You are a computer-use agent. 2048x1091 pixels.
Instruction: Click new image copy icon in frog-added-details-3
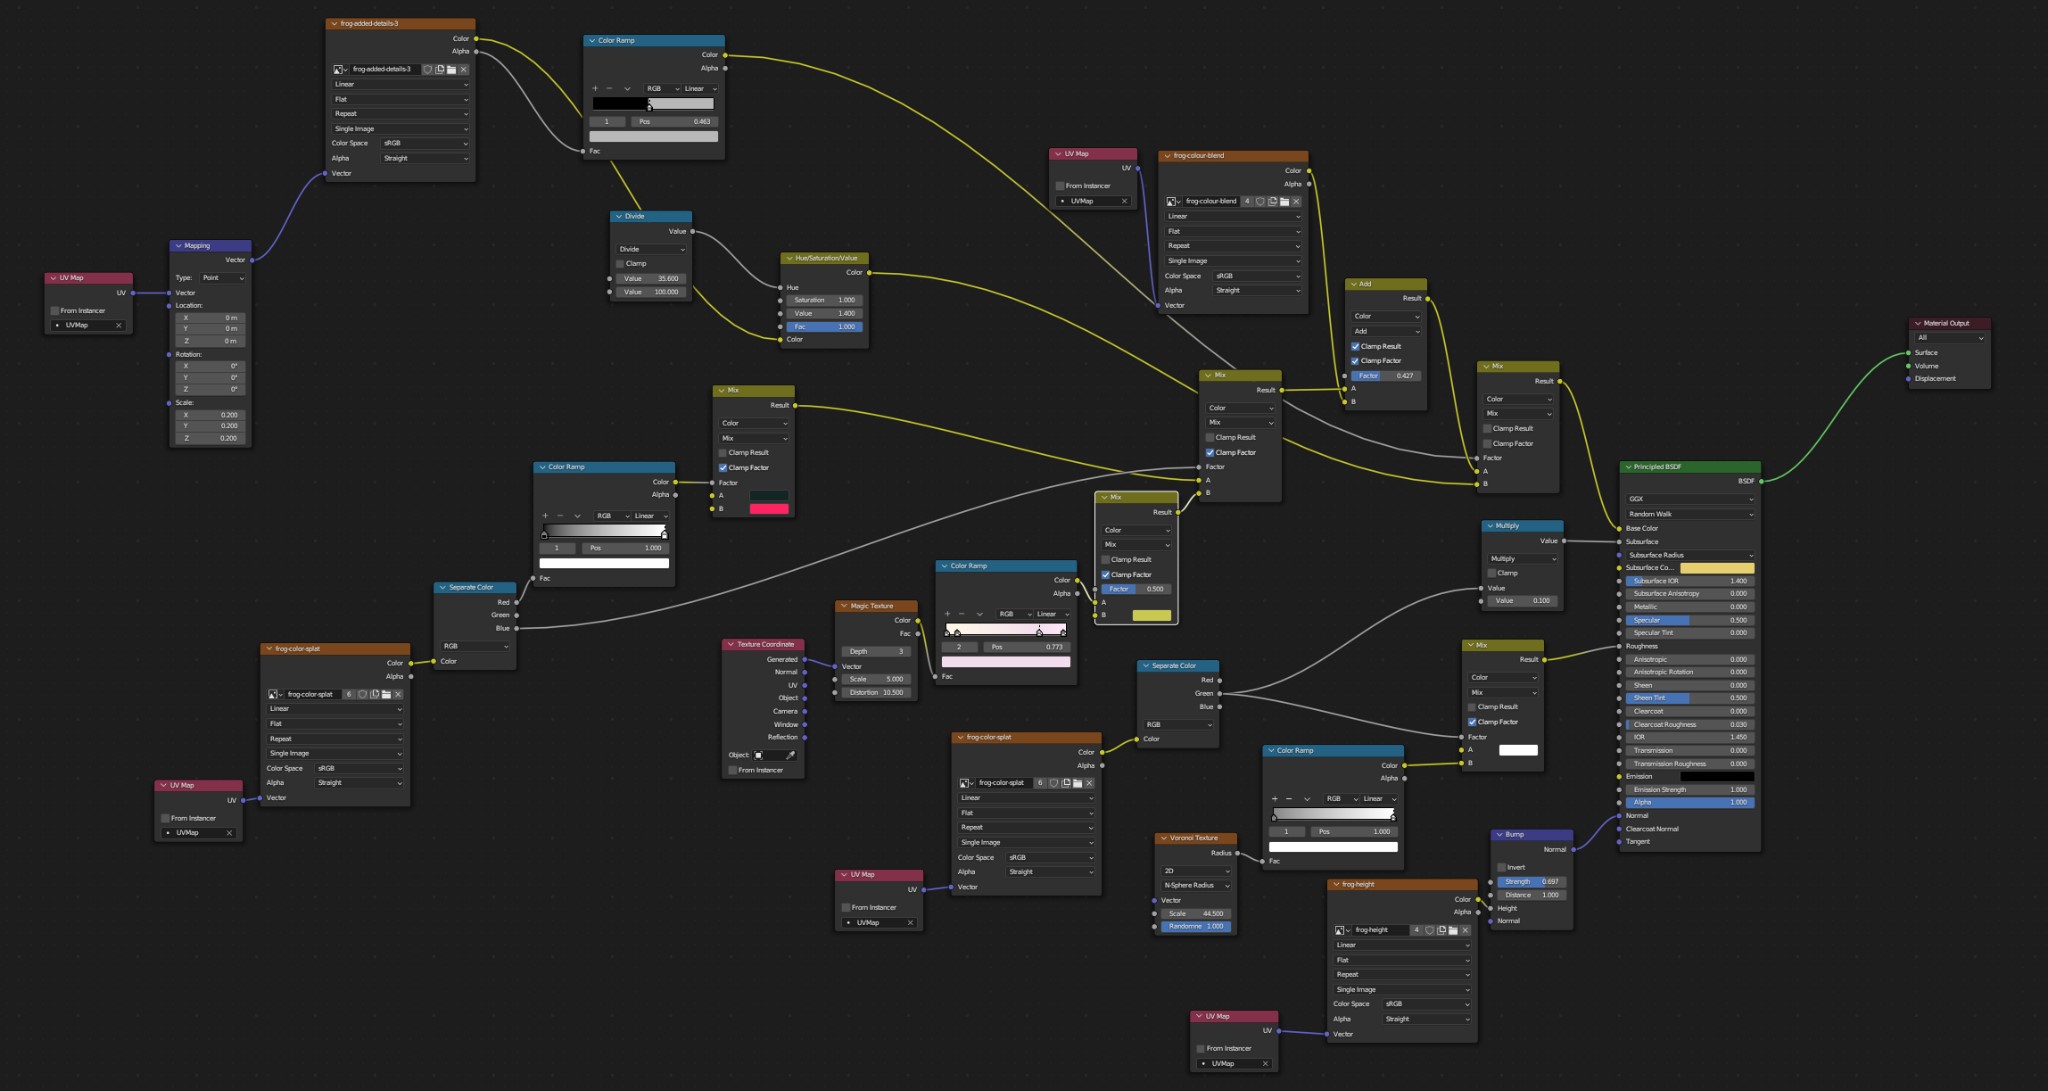(440, 69)
